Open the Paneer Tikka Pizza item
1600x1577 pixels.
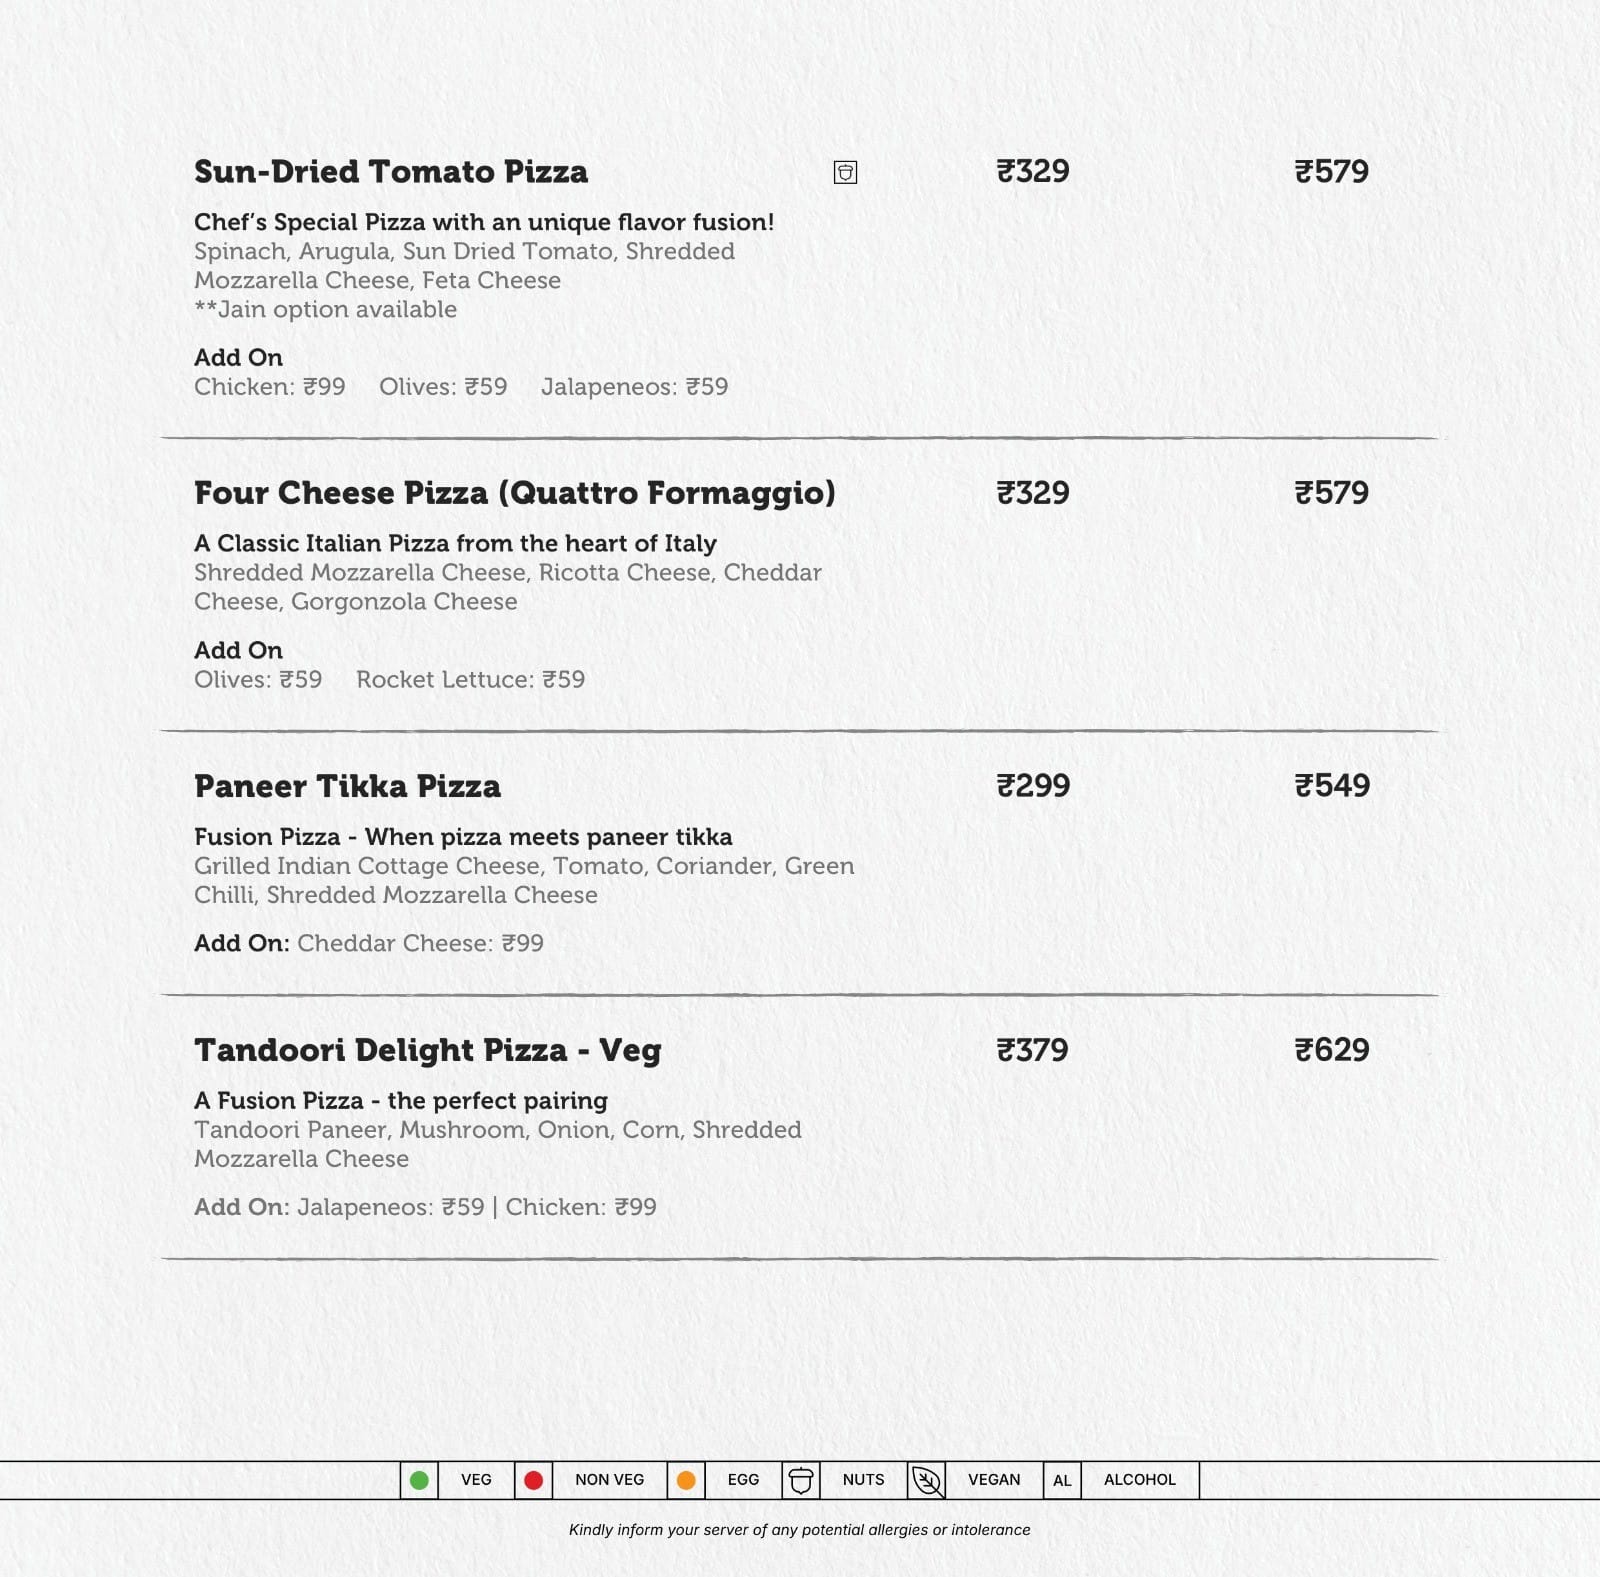(x=347, y=786)
